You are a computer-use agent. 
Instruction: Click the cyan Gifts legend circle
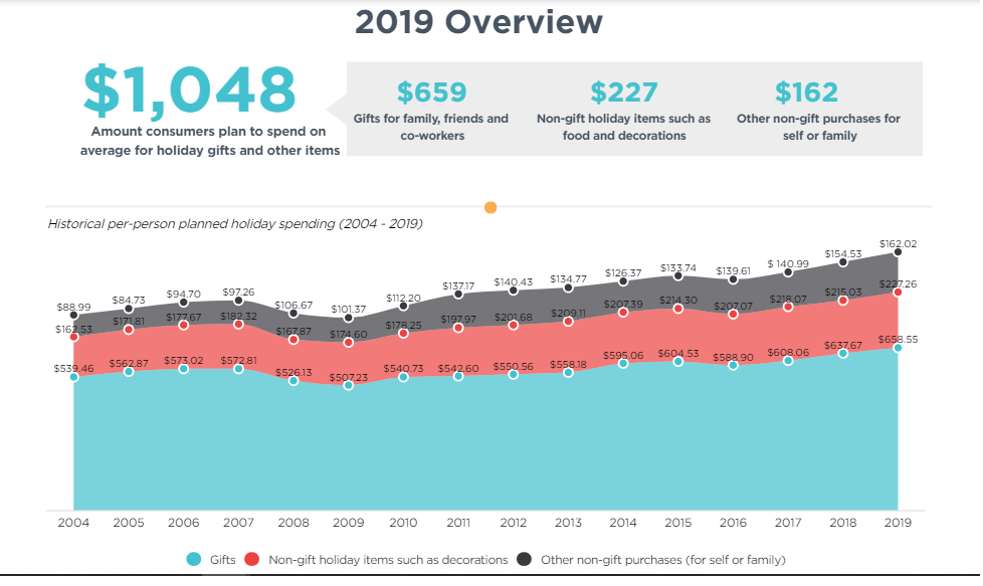(x=194, y=559)
